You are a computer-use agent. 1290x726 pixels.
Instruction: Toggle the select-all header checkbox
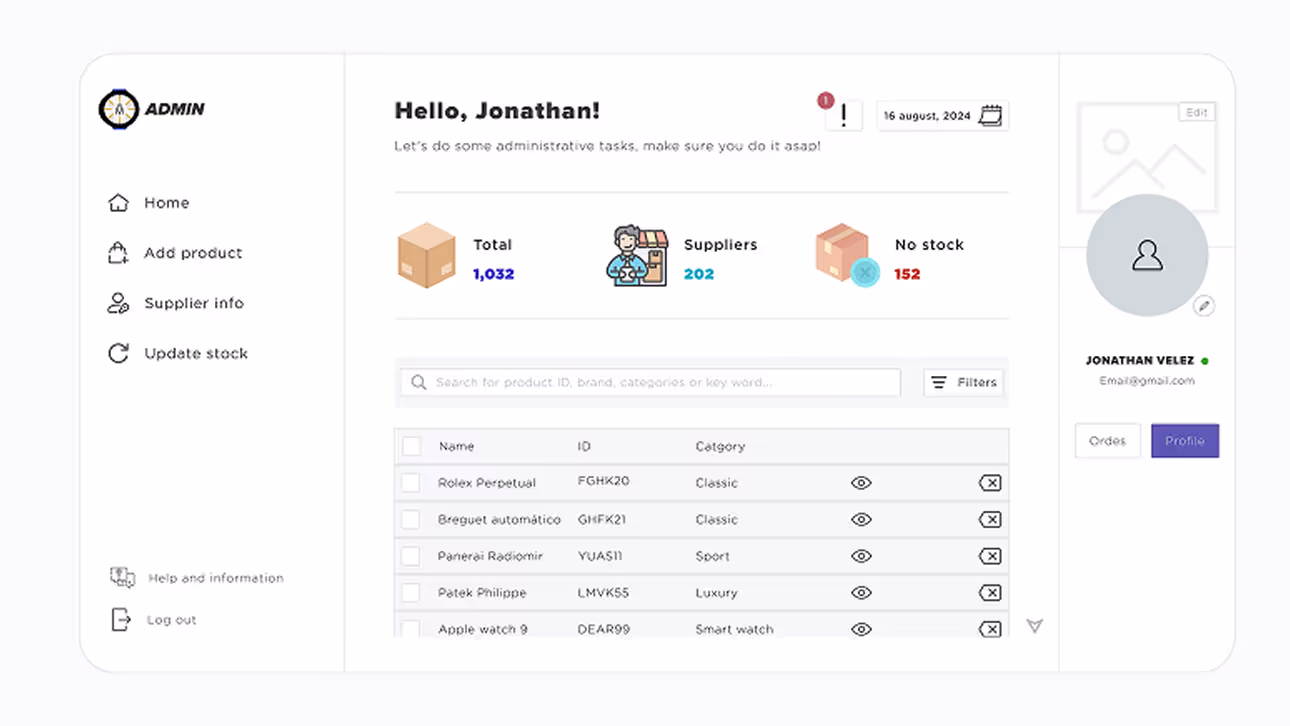pyautogui.click(x=411, y=446)
